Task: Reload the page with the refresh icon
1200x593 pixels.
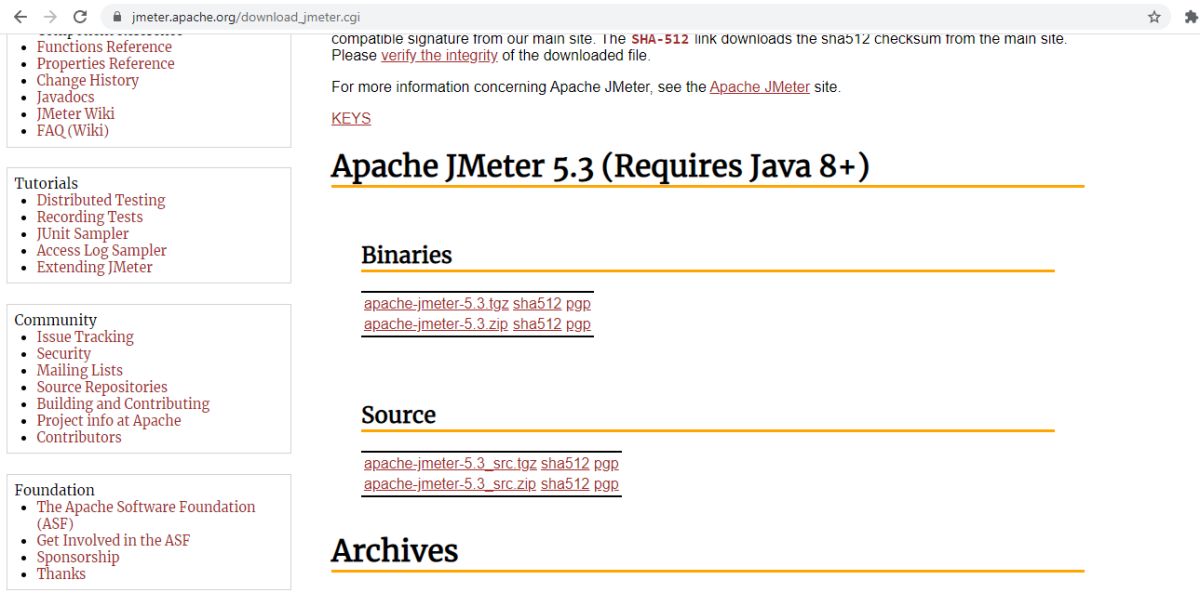Action: 81,16
